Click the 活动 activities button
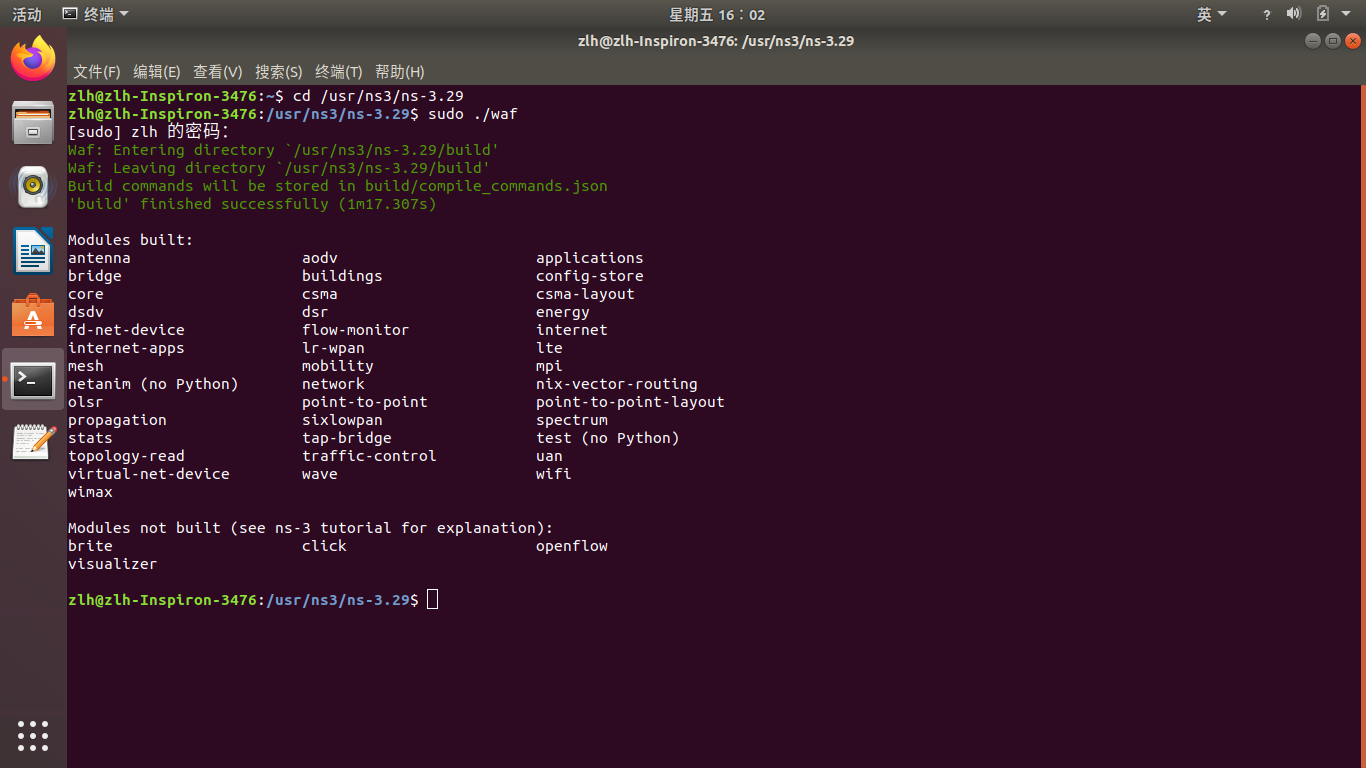 pos(27,14)
